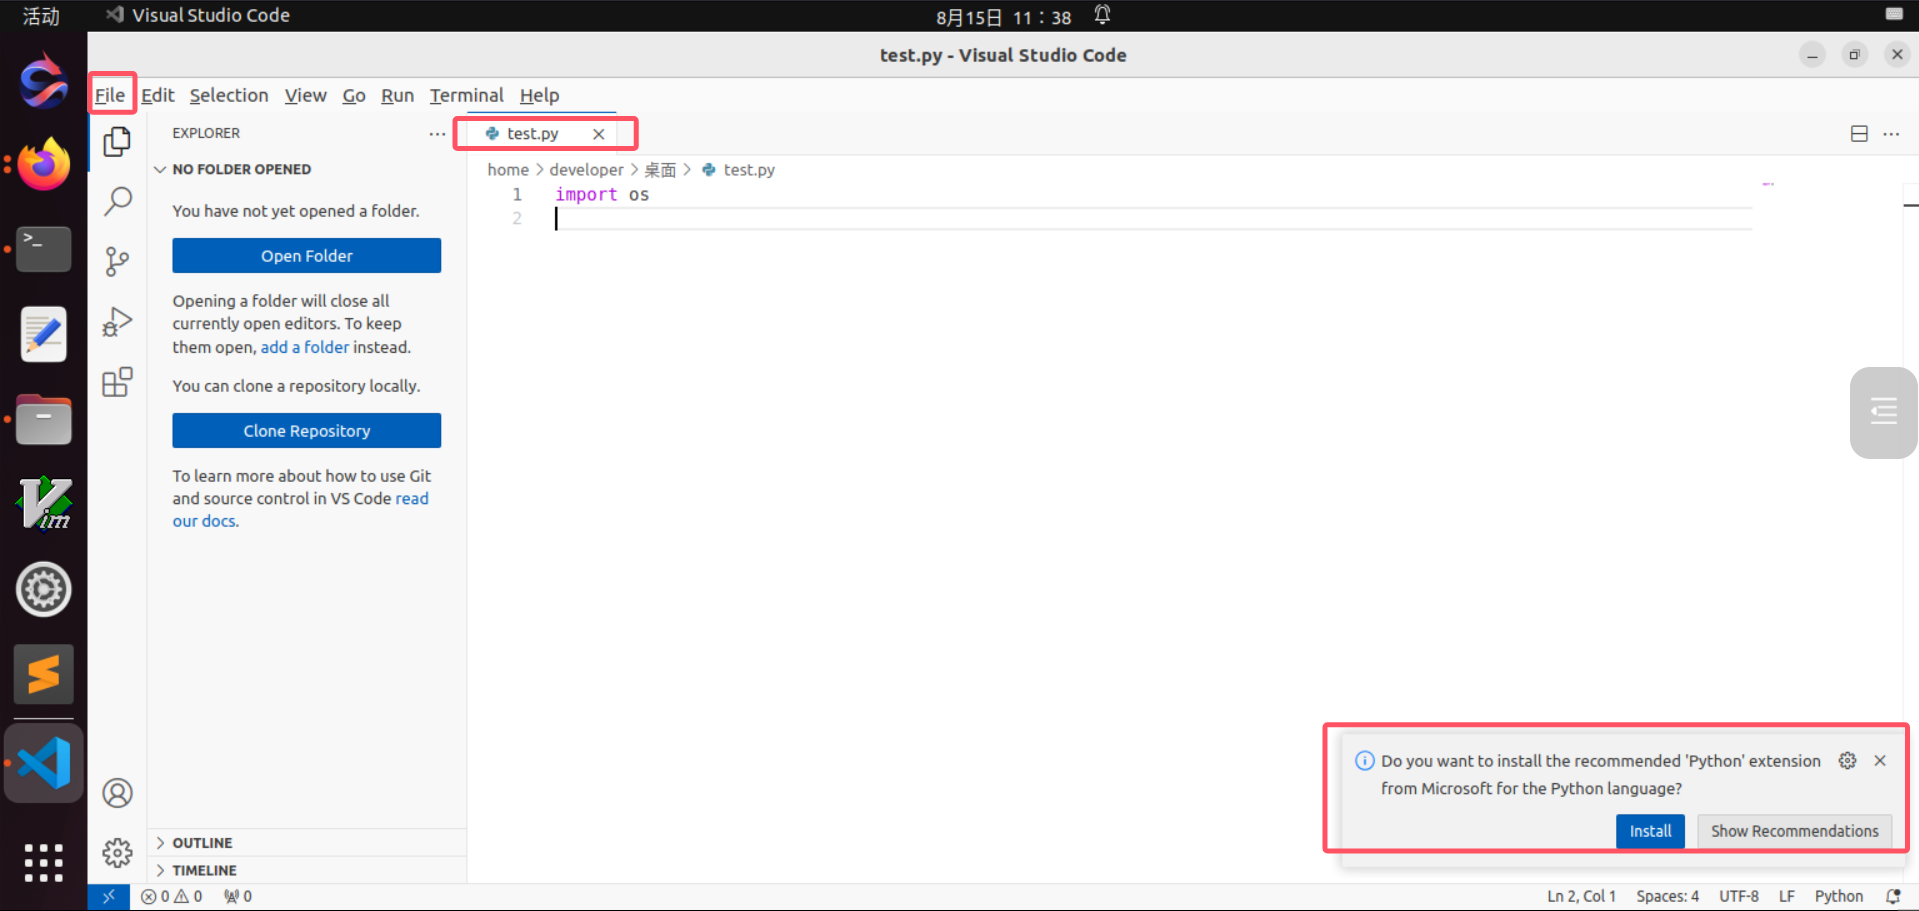
Task: Open the clock and calendar in top bar
Action: [x=1003, y=17]
